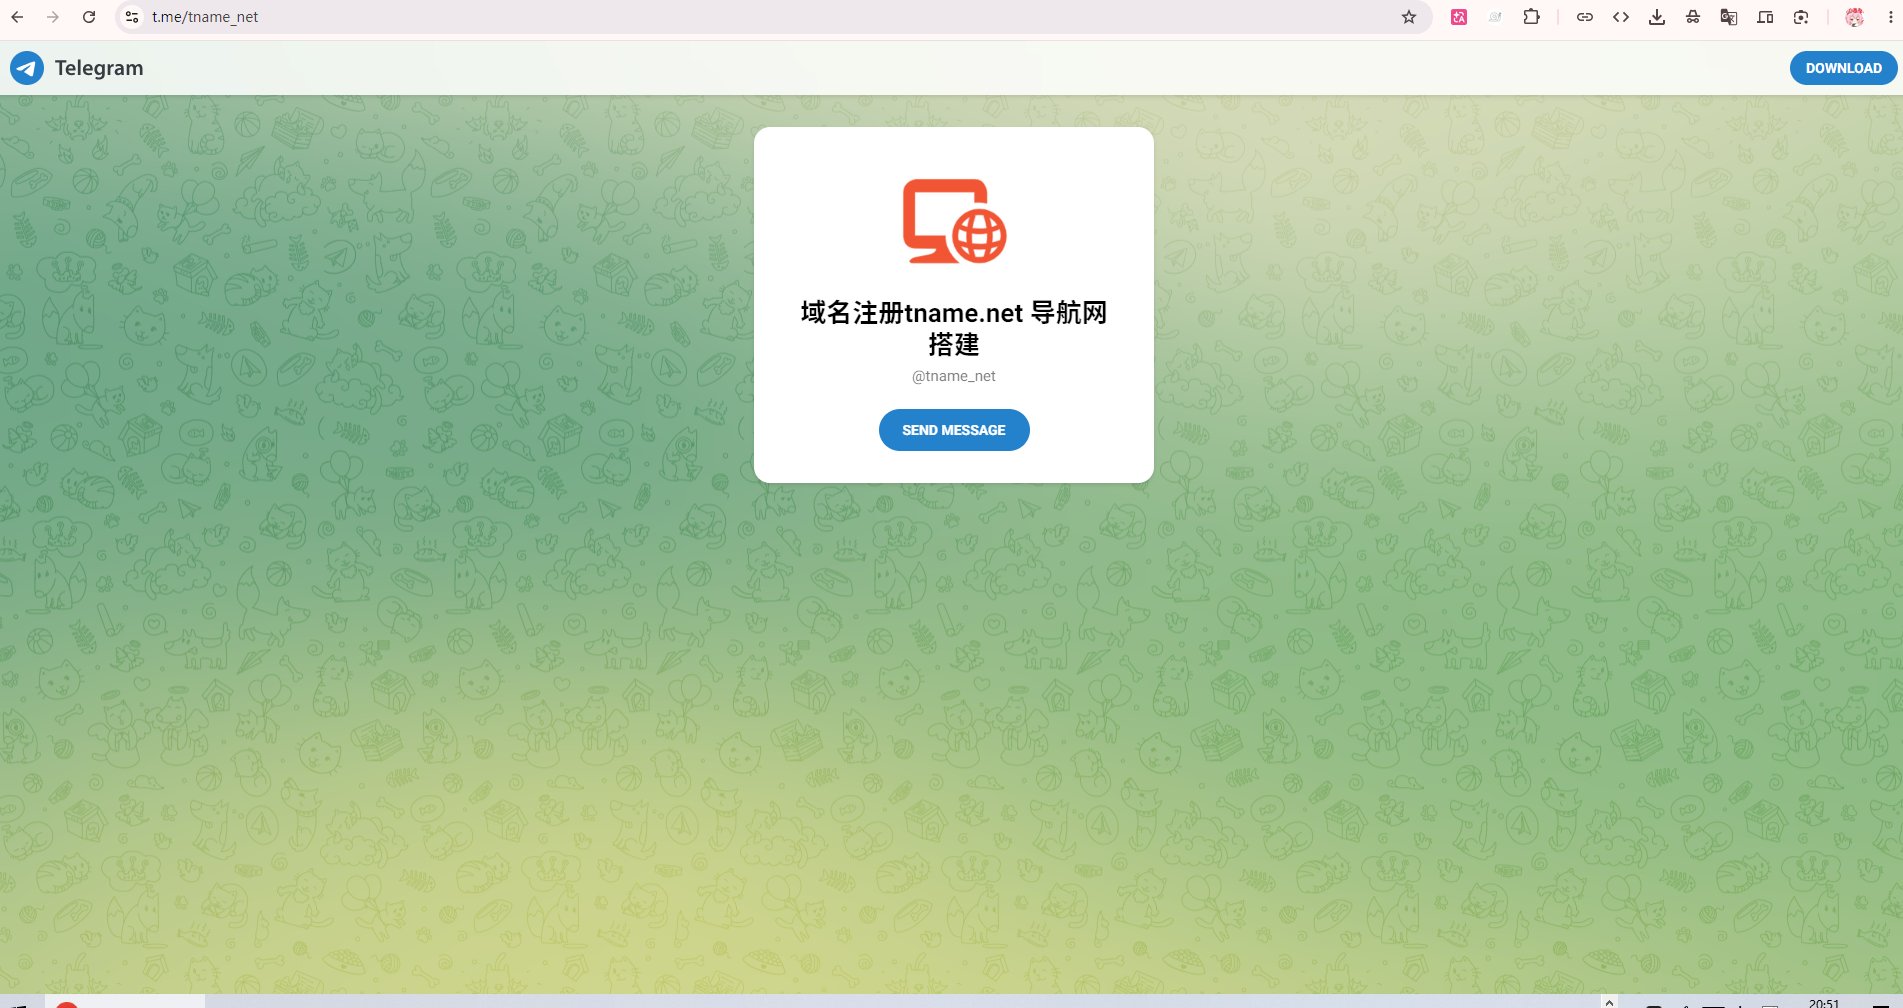
Task: Open the Extensions puzzle-piece menu
Action: coord(1531,17)
